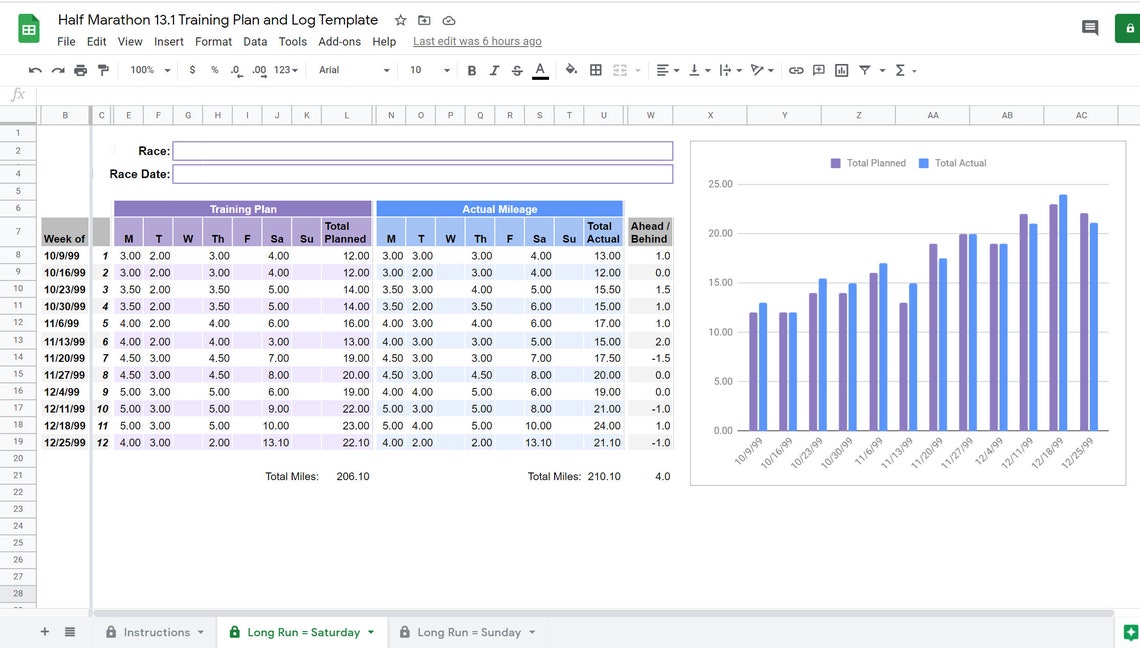Open the Insert chart tool
The height and width of the screenshot is (648, 1140).
click(x=840, y=70)
